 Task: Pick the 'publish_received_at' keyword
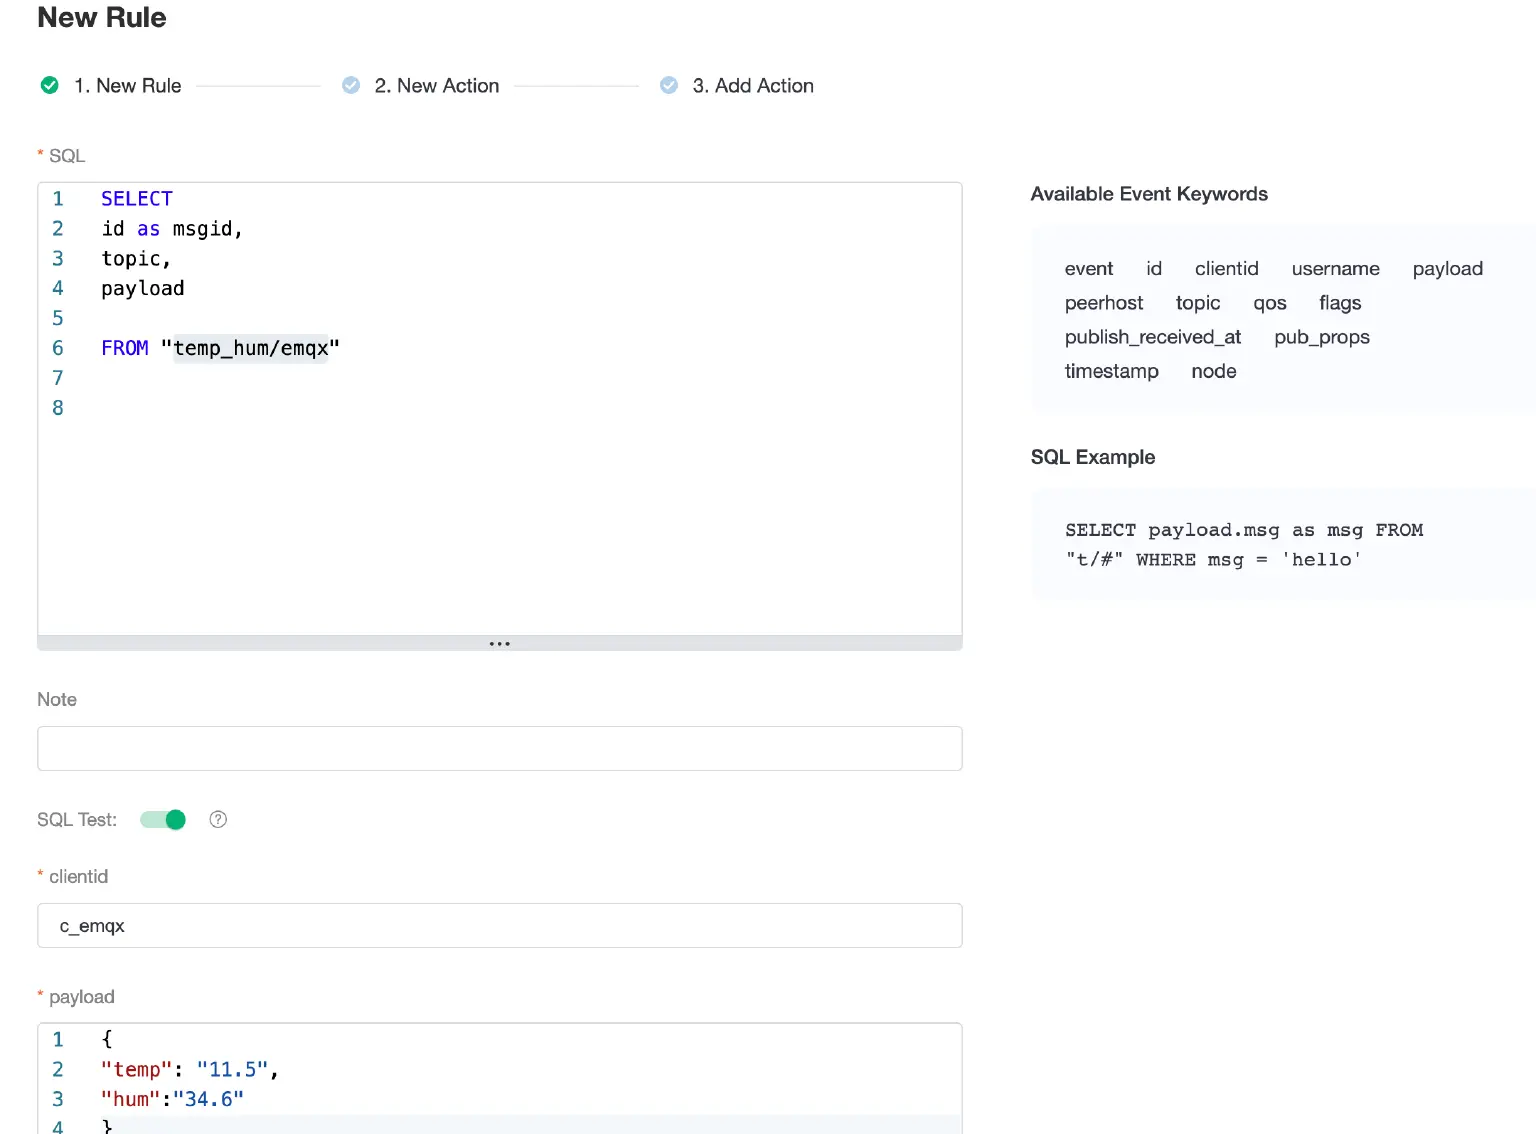click(1152, 337)
